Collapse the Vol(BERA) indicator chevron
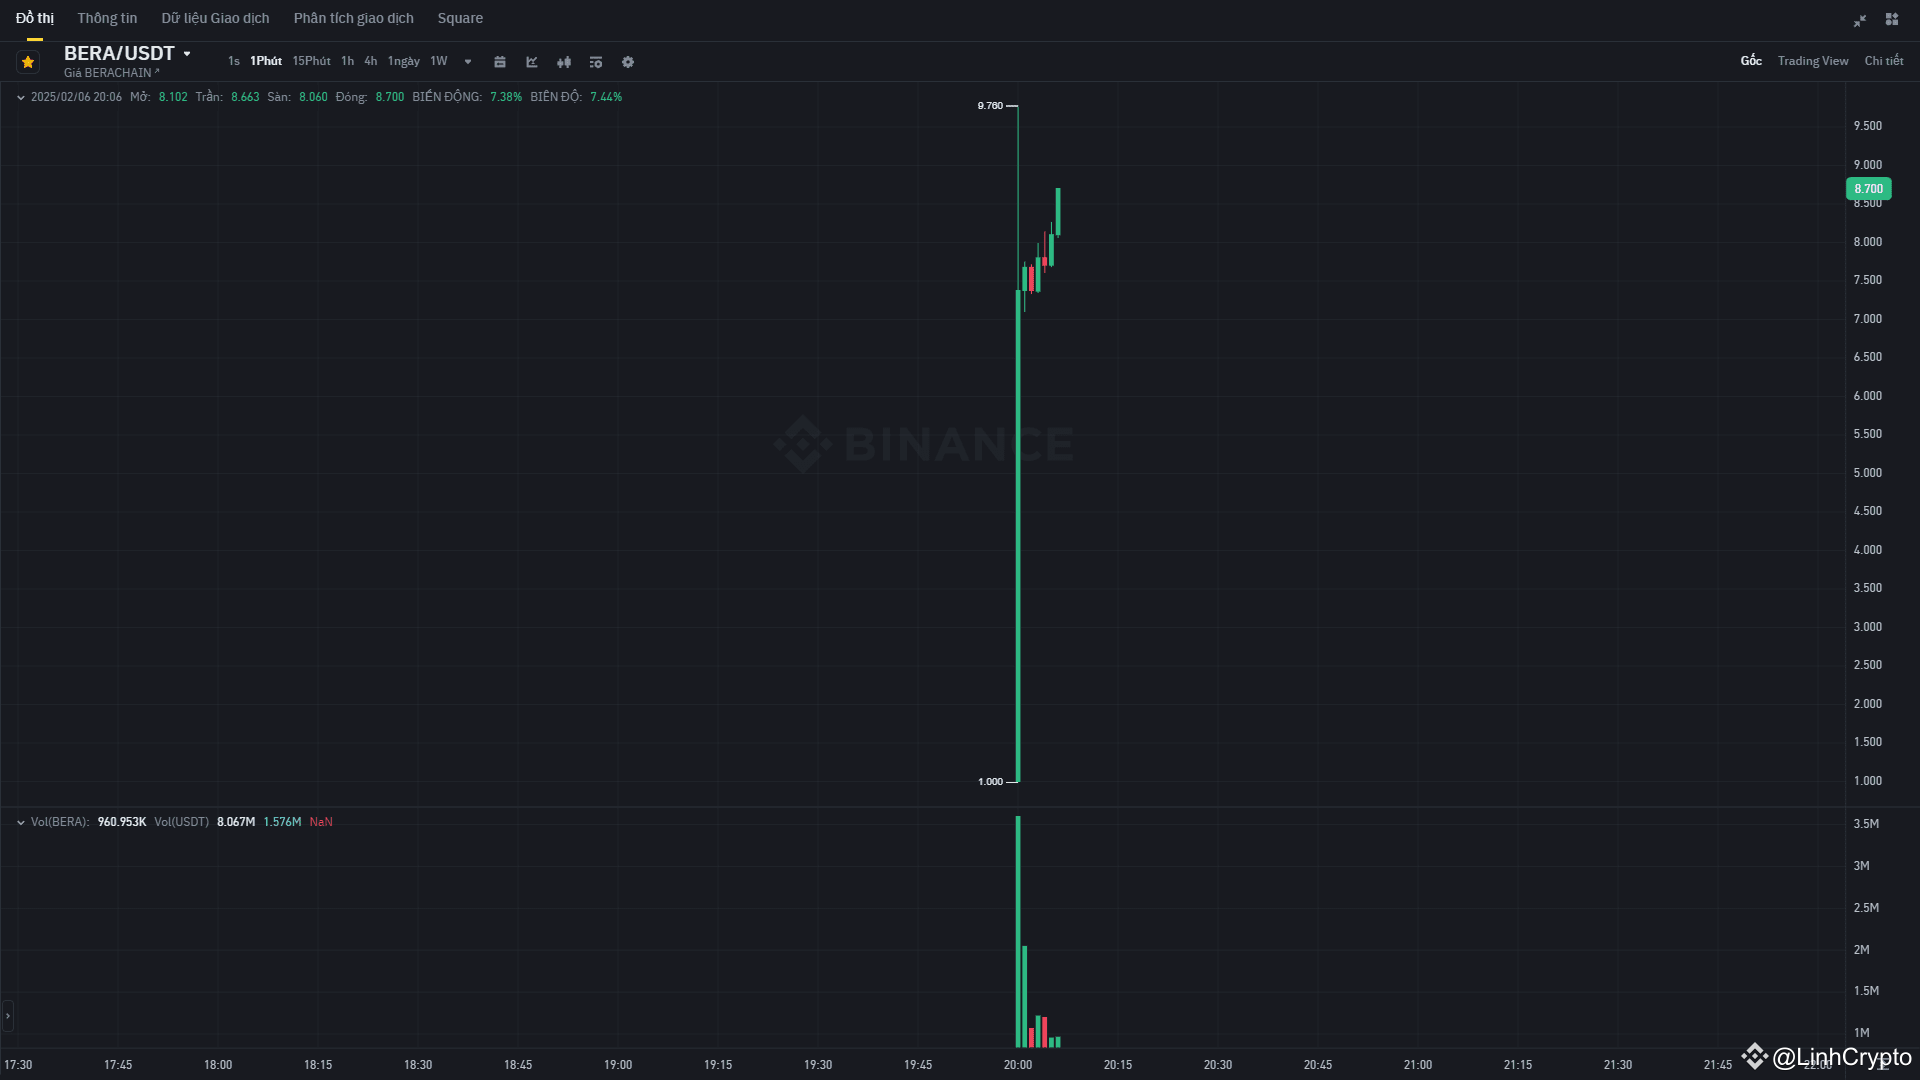This screenshot has height=1080, width=1920. click(x=21, y=822)
